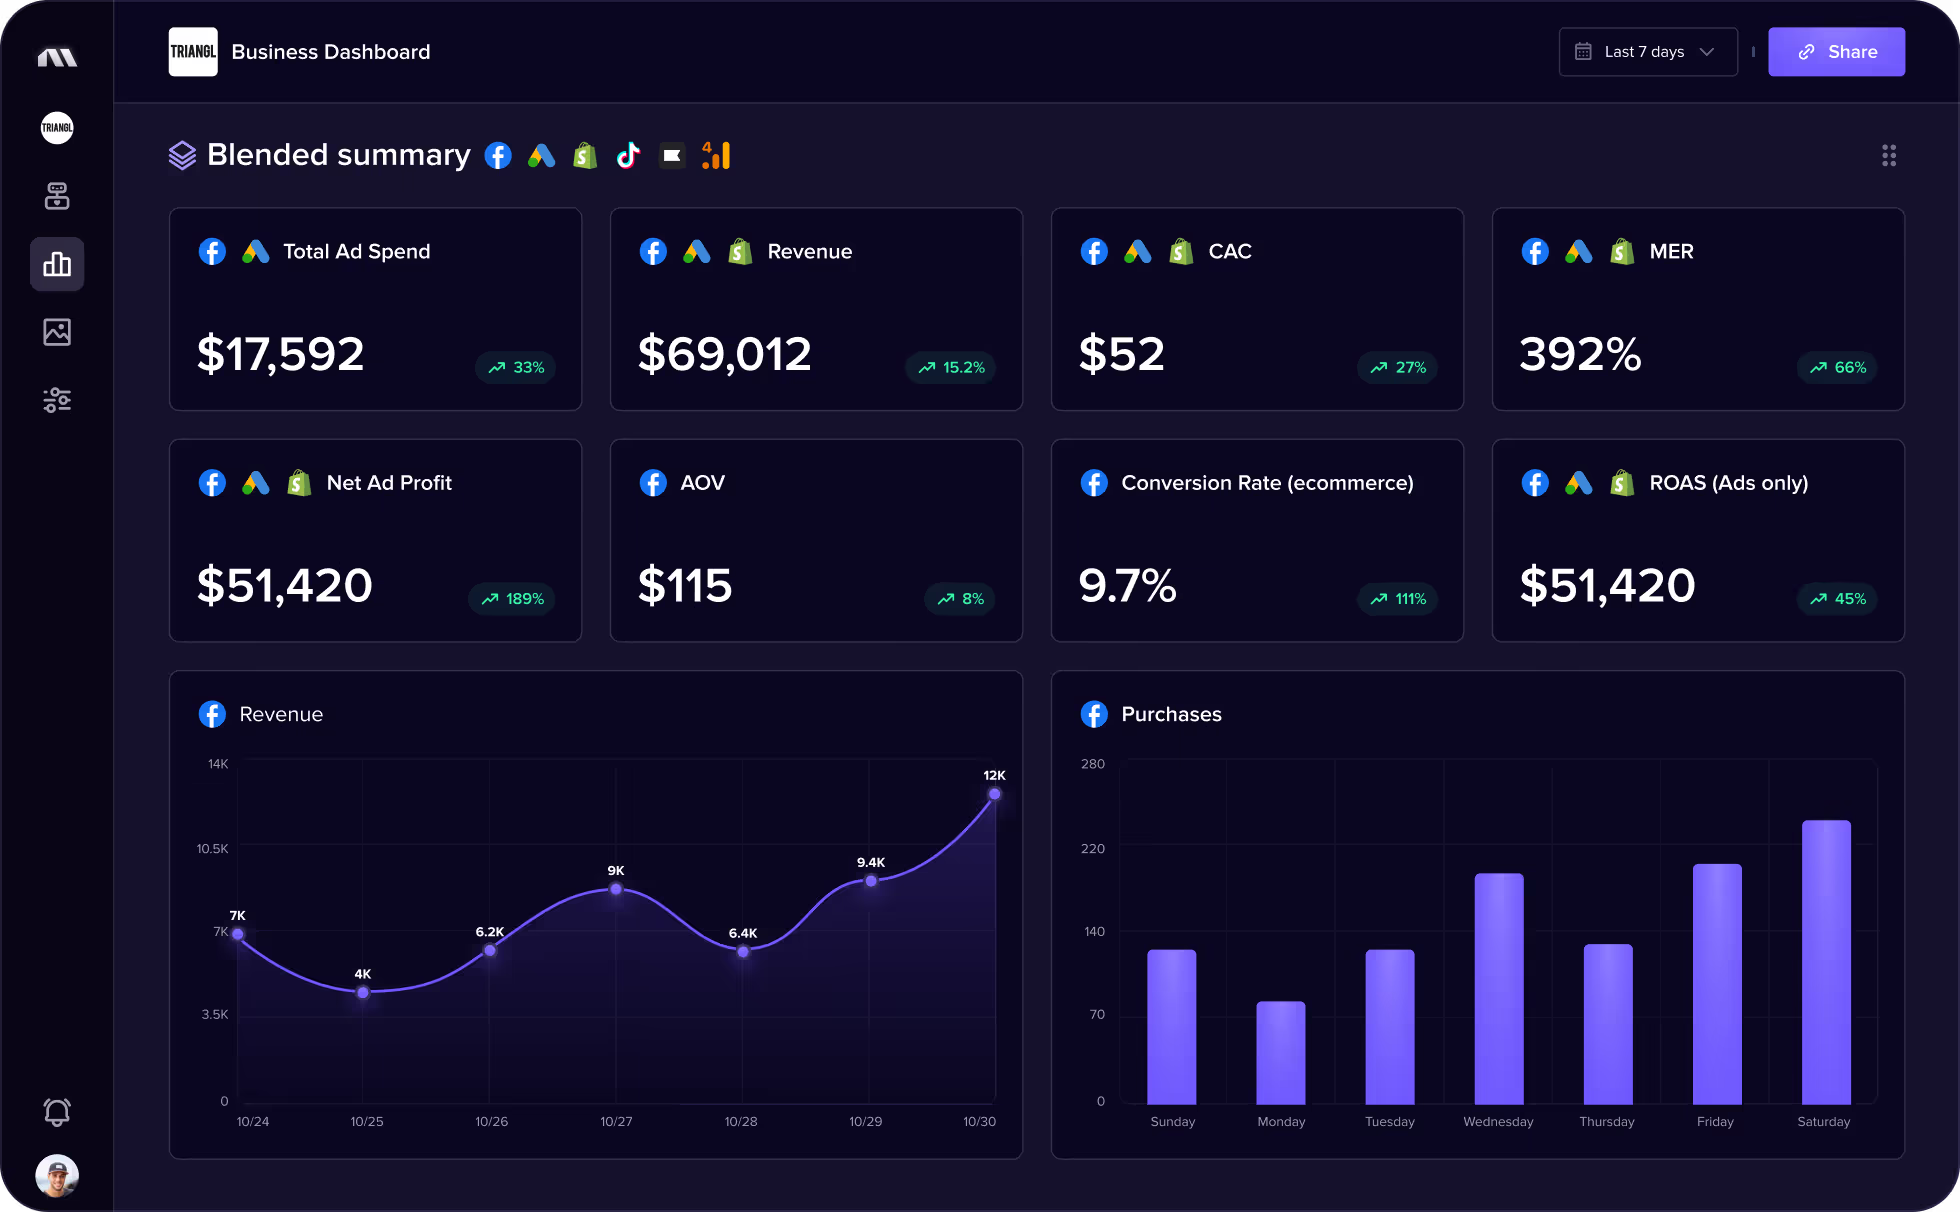Image resolution: width=1960 pixels, height=1212 pixels.
Task: Click the ROAS (Ads only) card title
Action: click(x=1728, y=482)
